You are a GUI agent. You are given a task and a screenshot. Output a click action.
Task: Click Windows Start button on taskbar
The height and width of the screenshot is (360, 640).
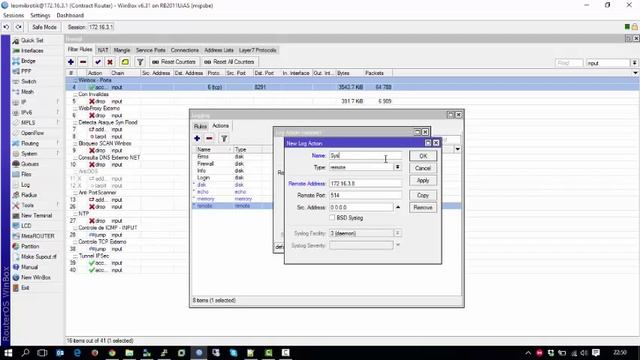point(8,353)
